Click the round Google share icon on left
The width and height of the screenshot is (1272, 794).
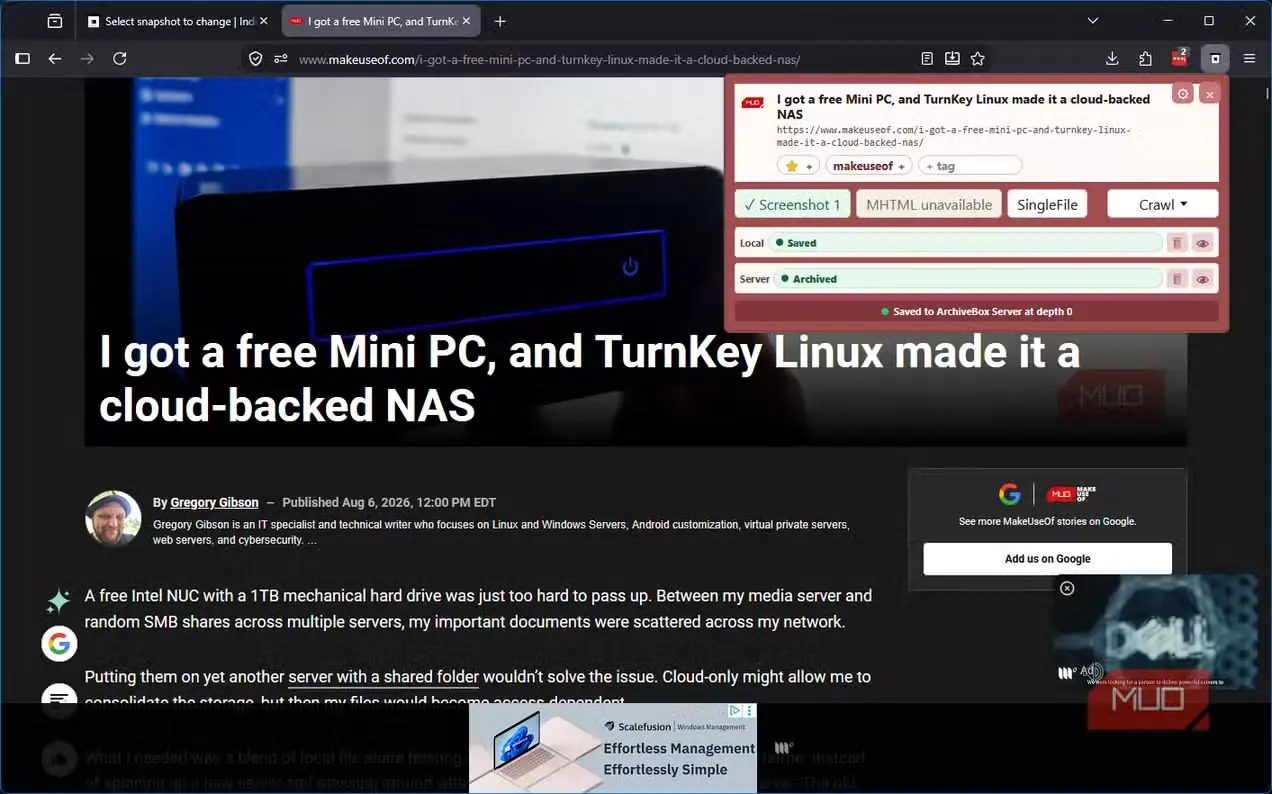tap(59, 645)
